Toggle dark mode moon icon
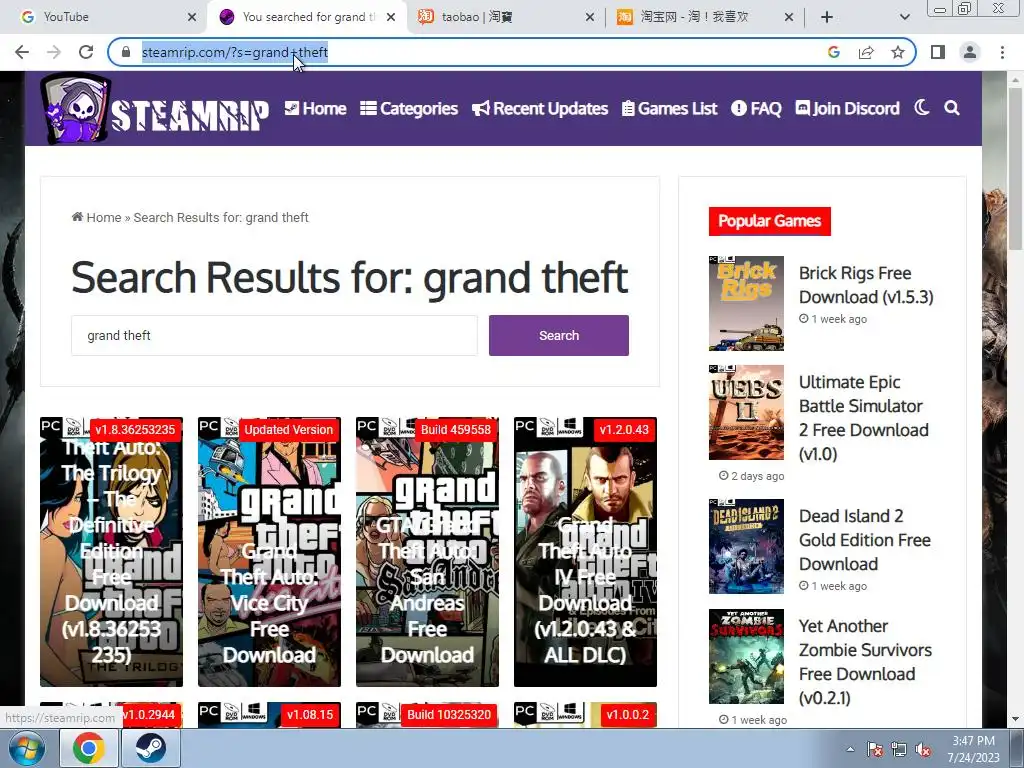The image size is (1024, 768). click(921, 108)
